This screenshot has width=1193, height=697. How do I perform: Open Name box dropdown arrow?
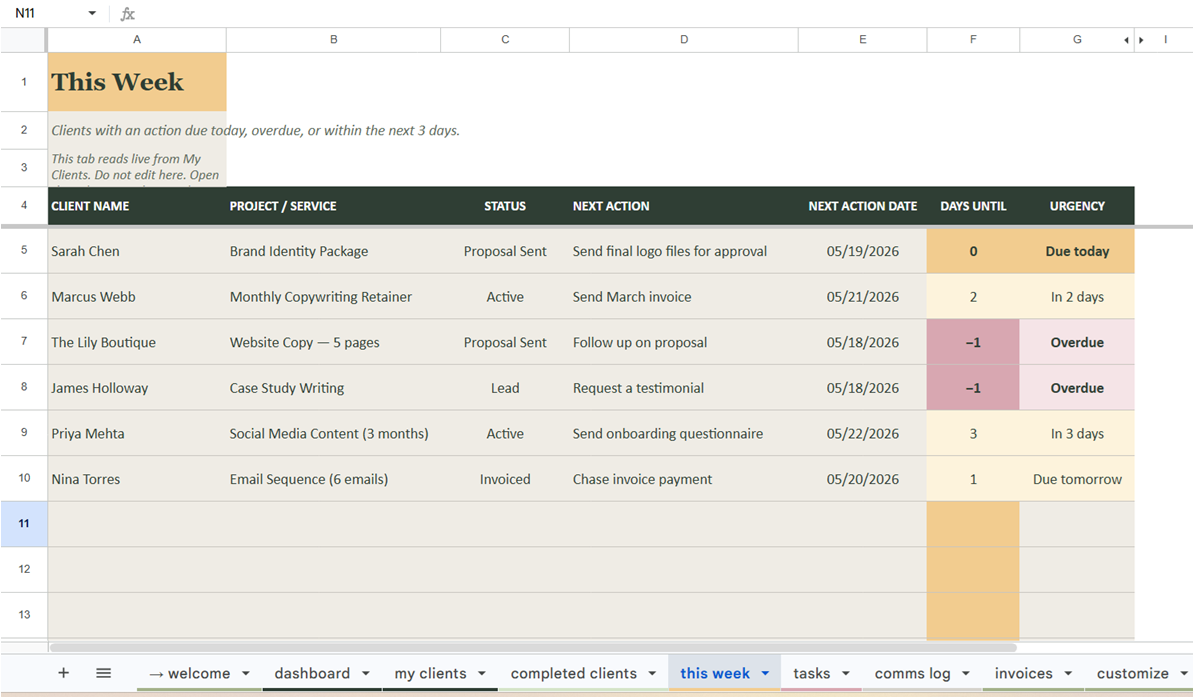tap(92, 13)
